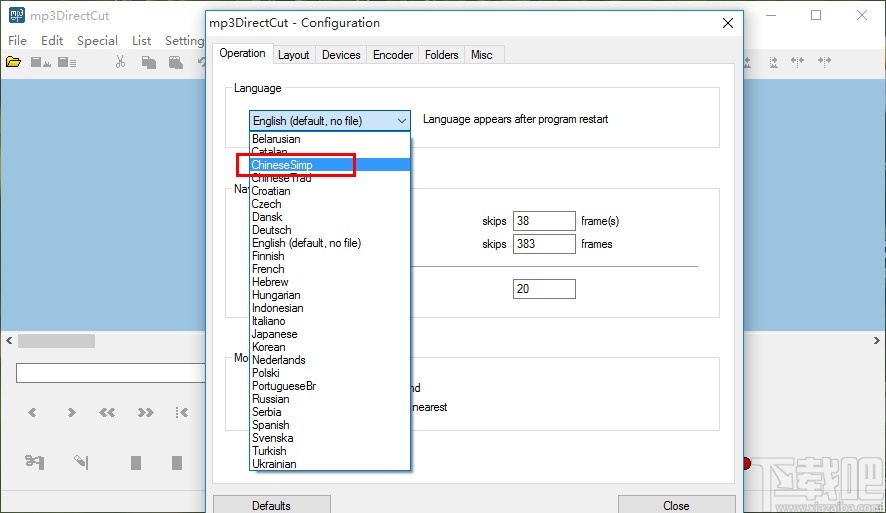Click the single right chevron navigation button

click(x=71, y=412)
